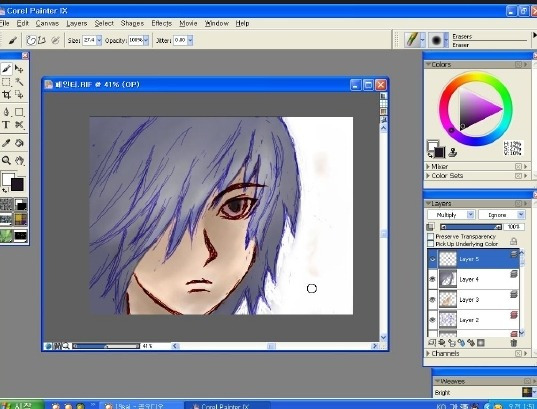Screen dimensions: 537x409
Task: Open the Effects menu
Action: point(162,23)
